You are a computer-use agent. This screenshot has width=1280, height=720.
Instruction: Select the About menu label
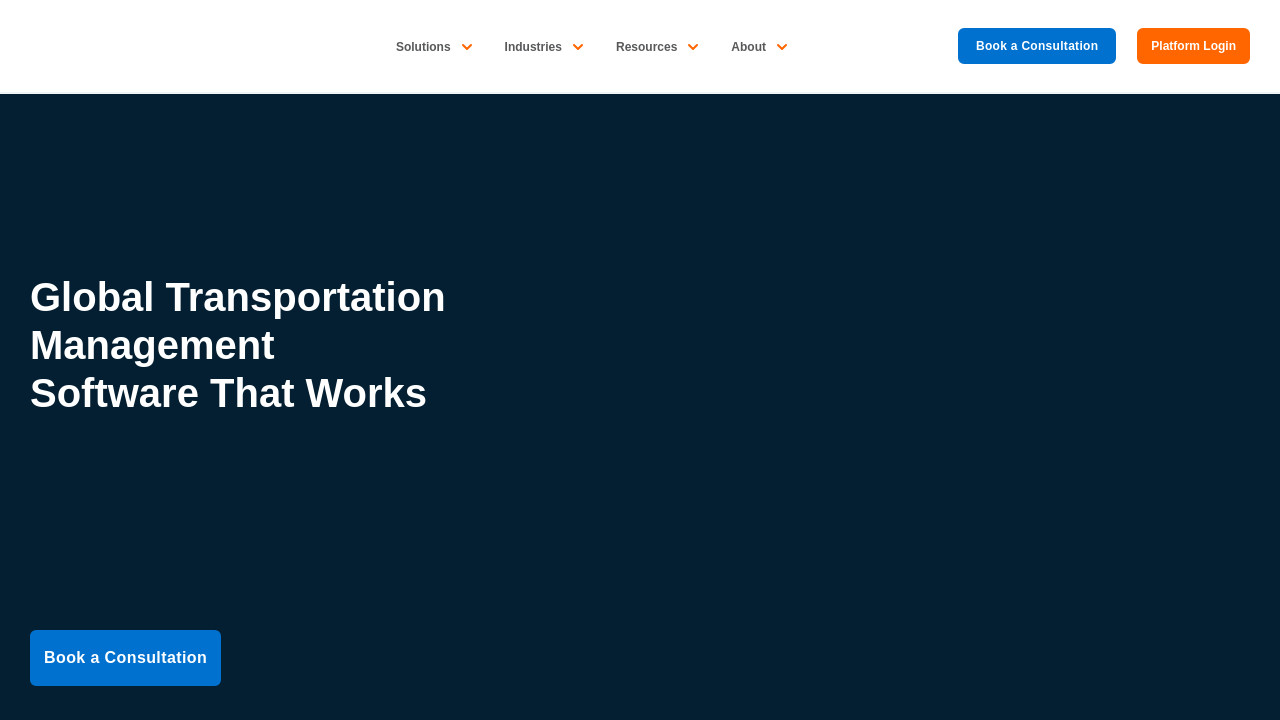(748, 47)
